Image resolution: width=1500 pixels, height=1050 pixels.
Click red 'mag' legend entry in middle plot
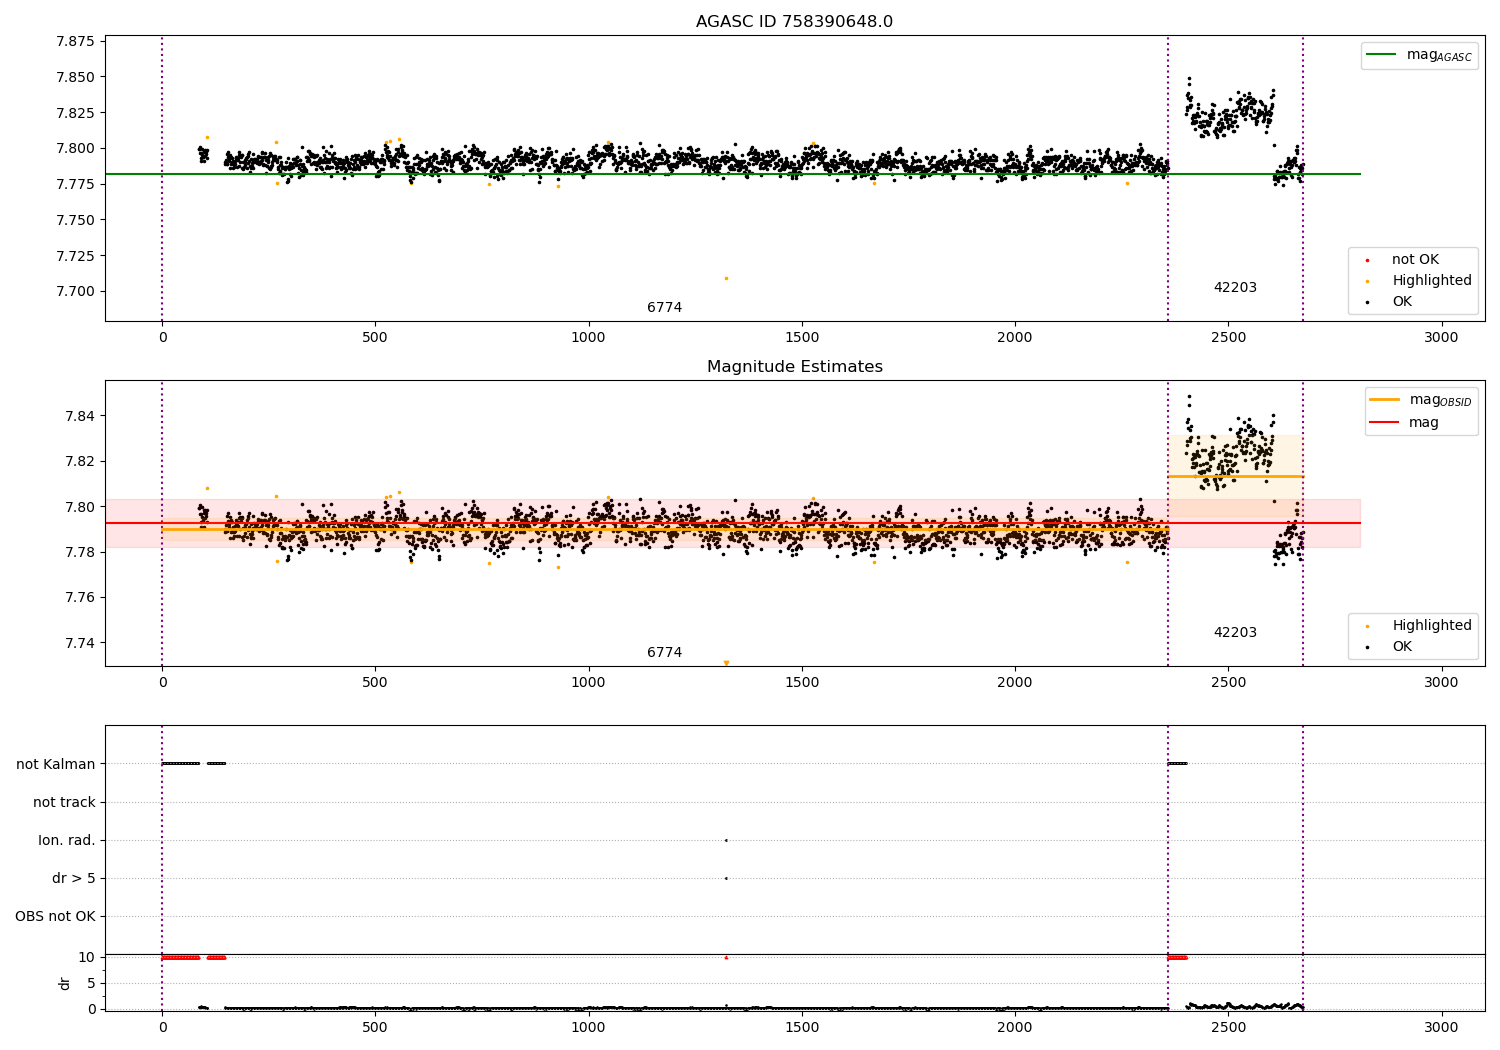pyautogui.click(x=1423, y=423)
